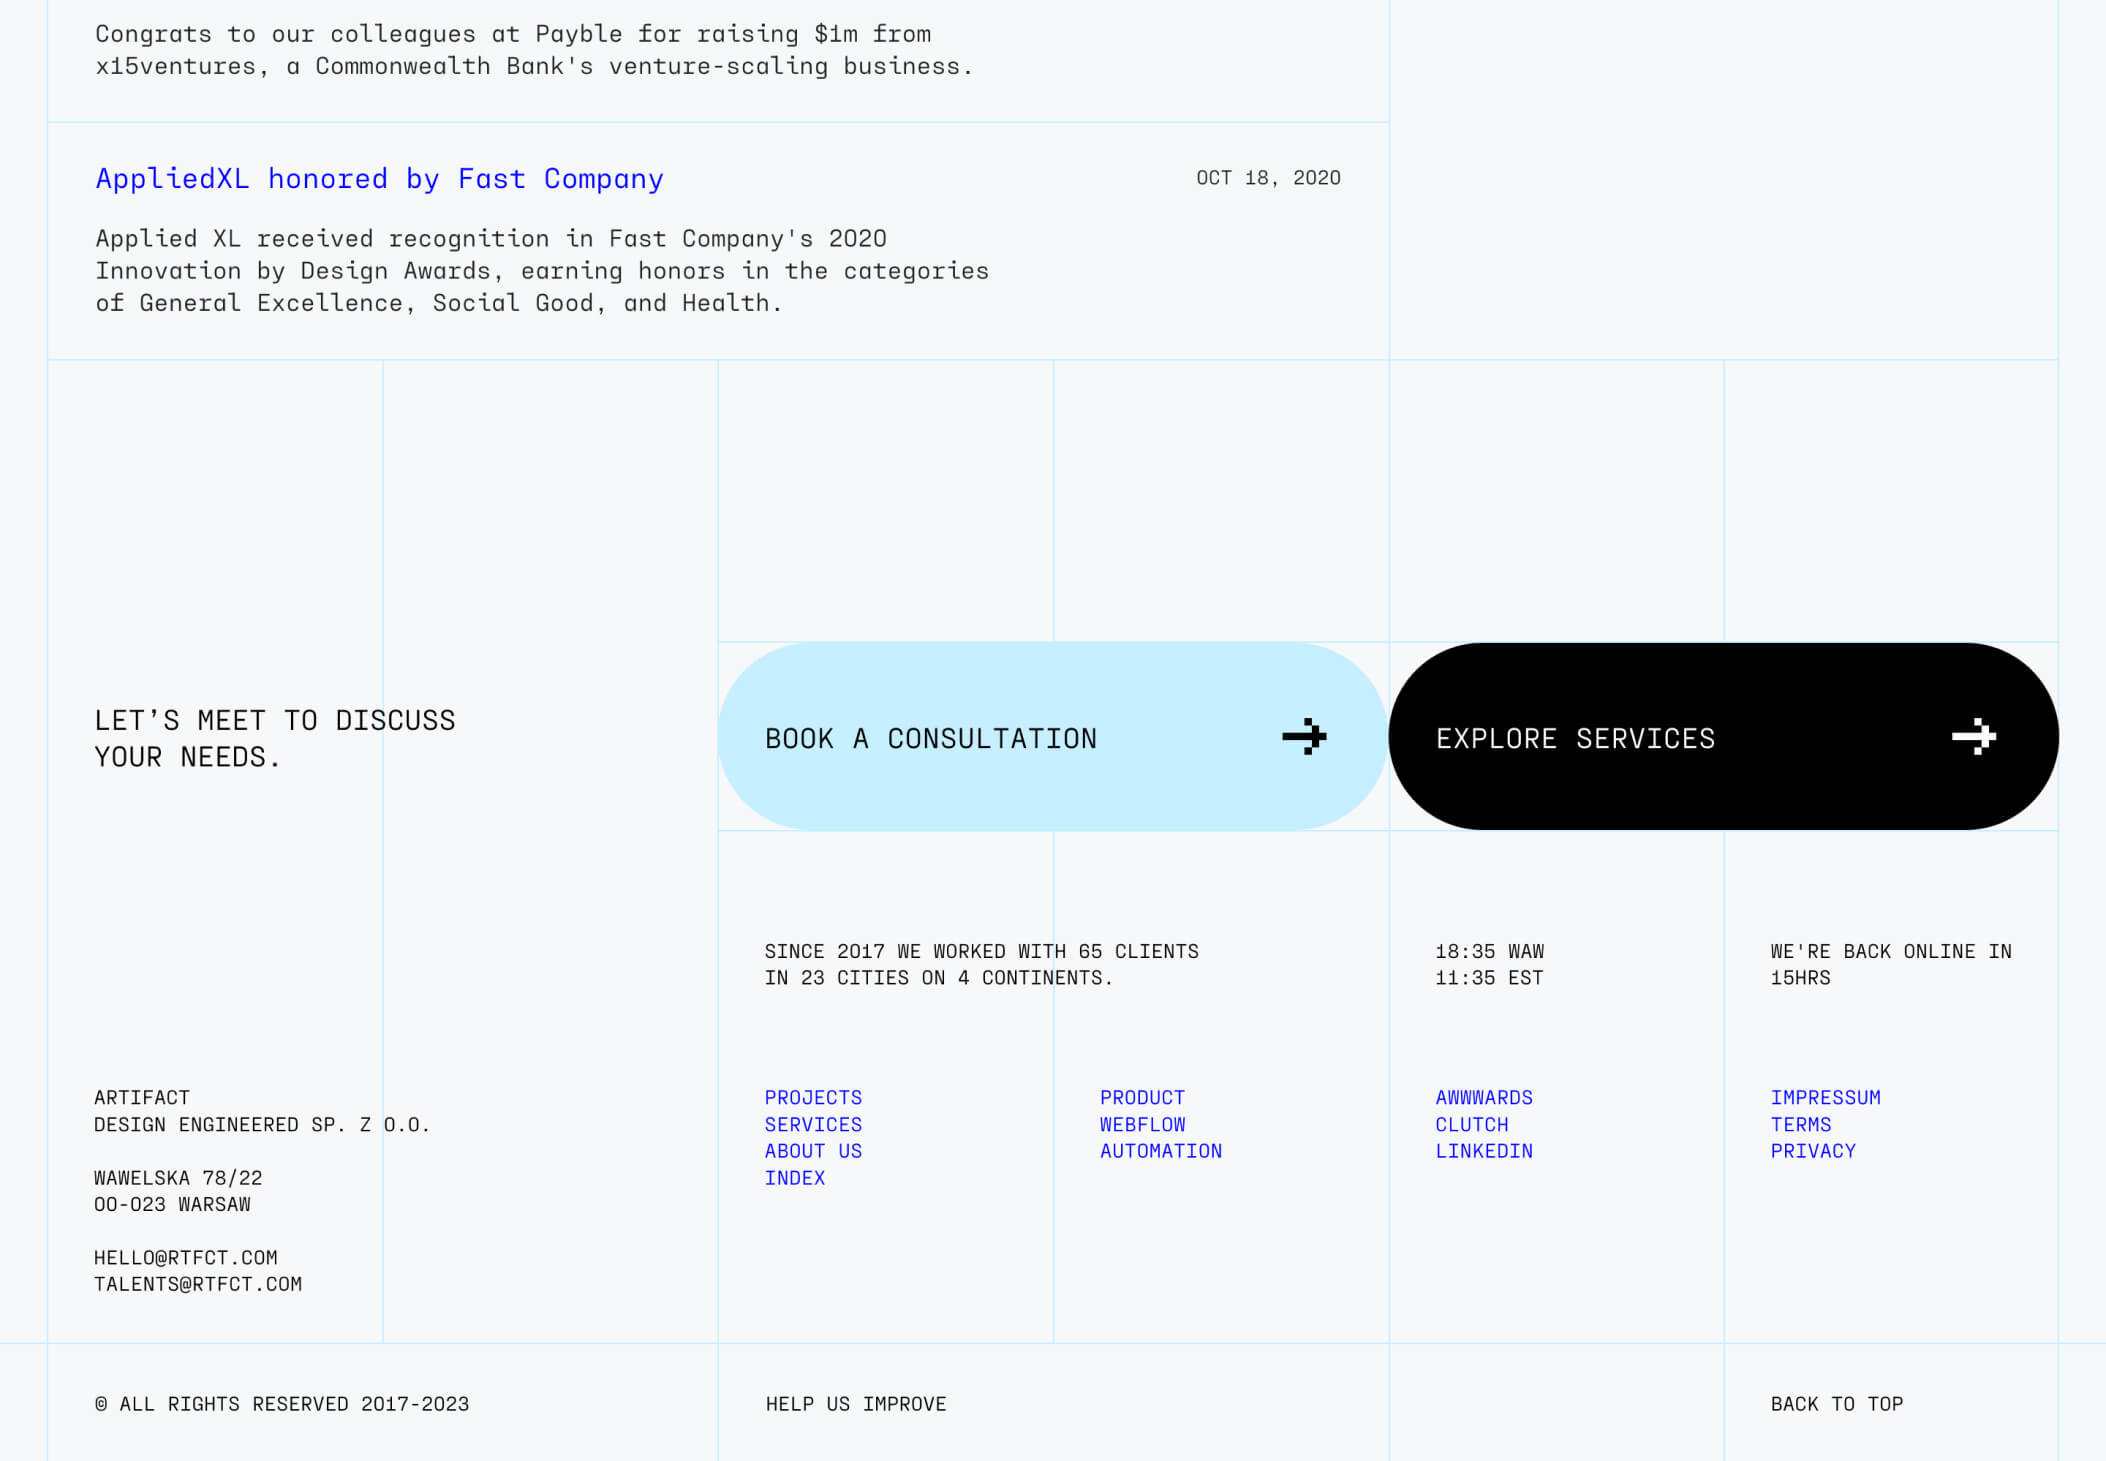The width and height of the screenshot is (2106, 1461).
Task: Click the arrow icon on Book a Consultation
Action: point(1305,737)
